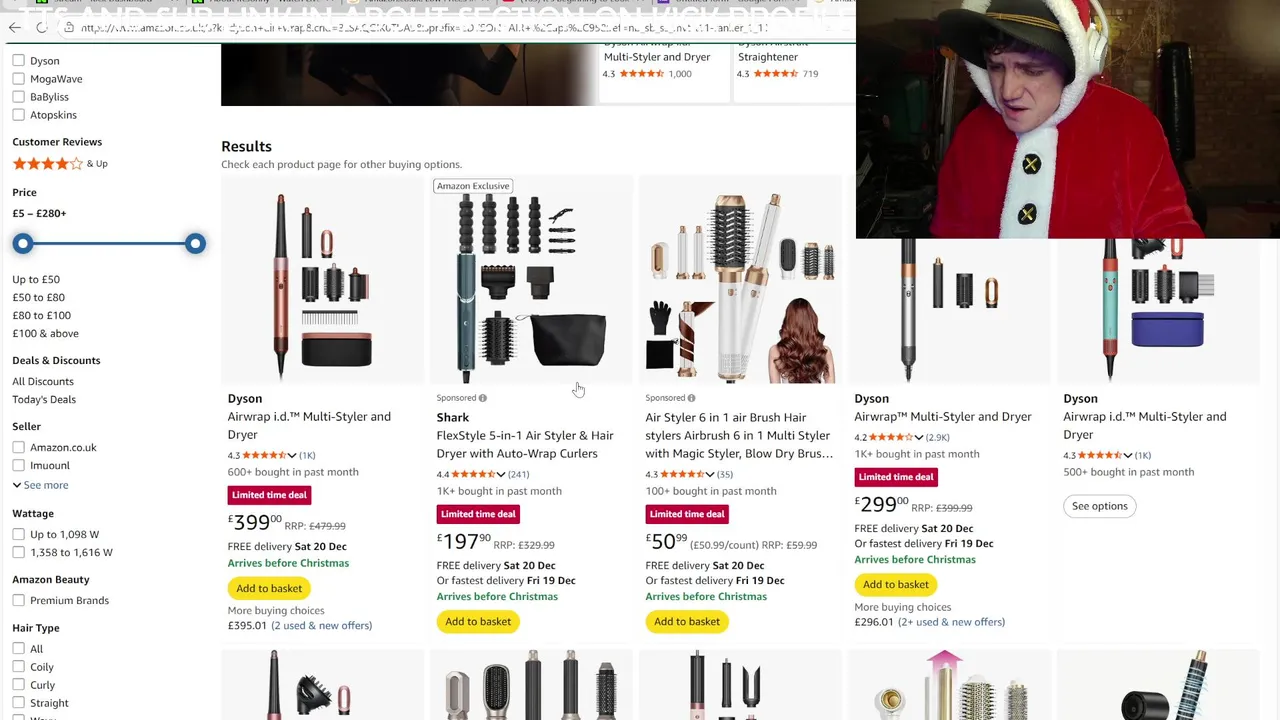Viewport: 1280px width, 720px height.
Task: Tick wattage 1,358 to 1,616 W checkbox
Action: click(18, 552)
